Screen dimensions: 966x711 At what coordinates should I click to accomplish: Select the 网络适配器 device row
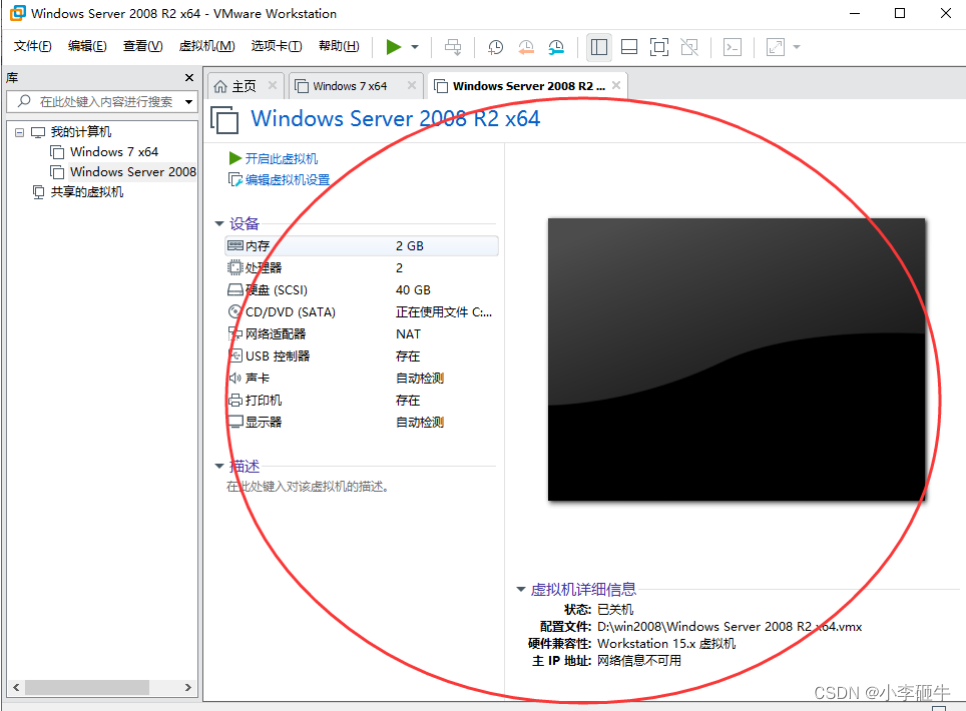tap(362, 334)
